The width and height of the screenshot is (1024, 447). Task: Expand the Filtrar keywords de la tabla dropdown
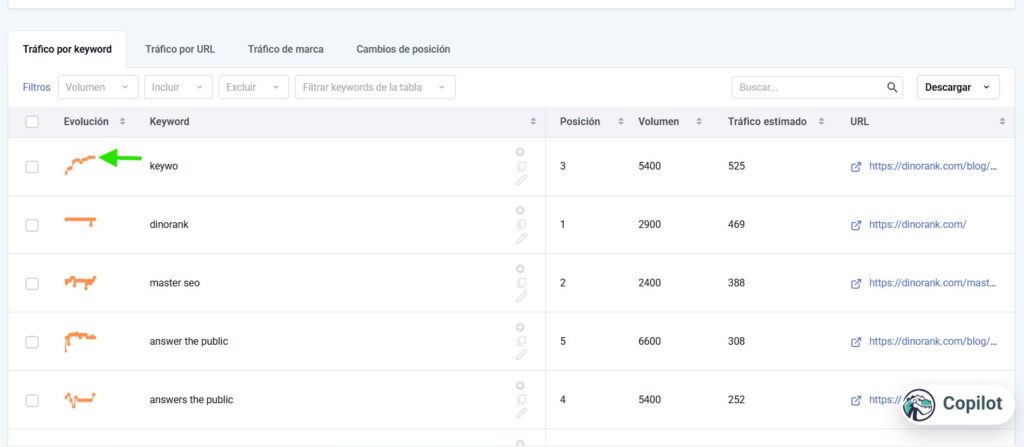[375, 87]
